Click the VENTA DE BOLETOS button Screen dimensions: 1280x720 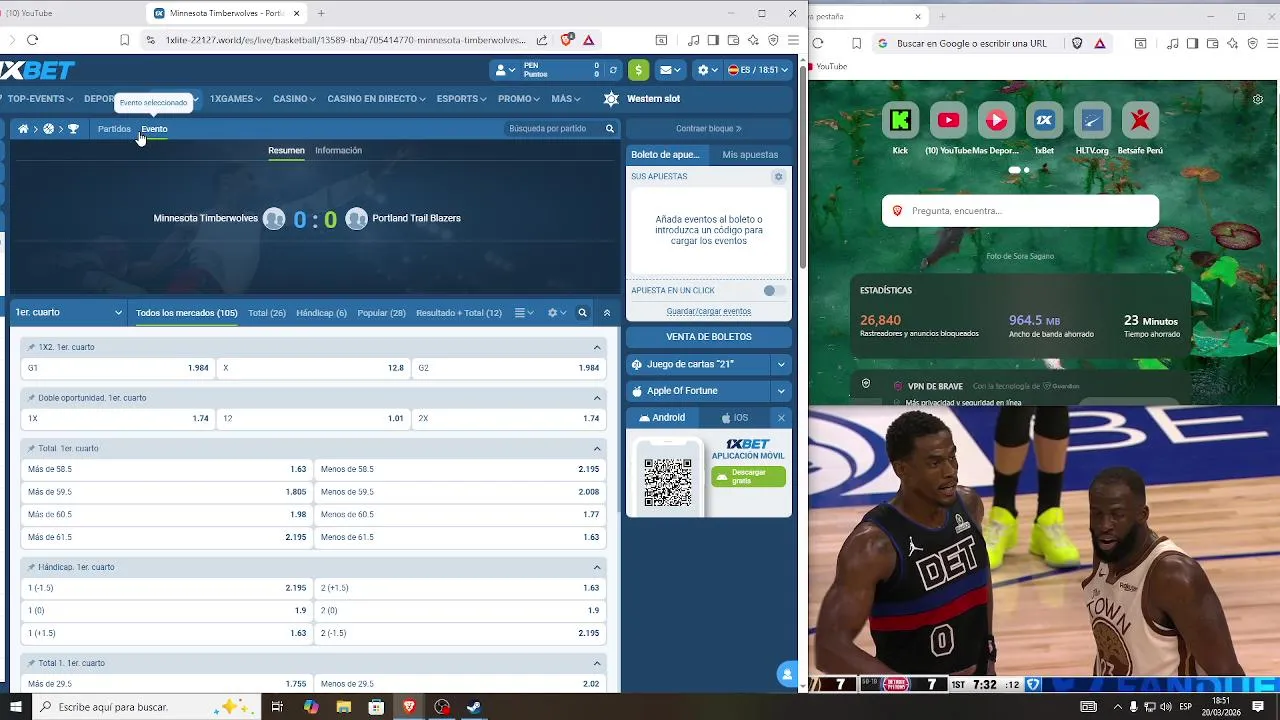coord(709,337)
